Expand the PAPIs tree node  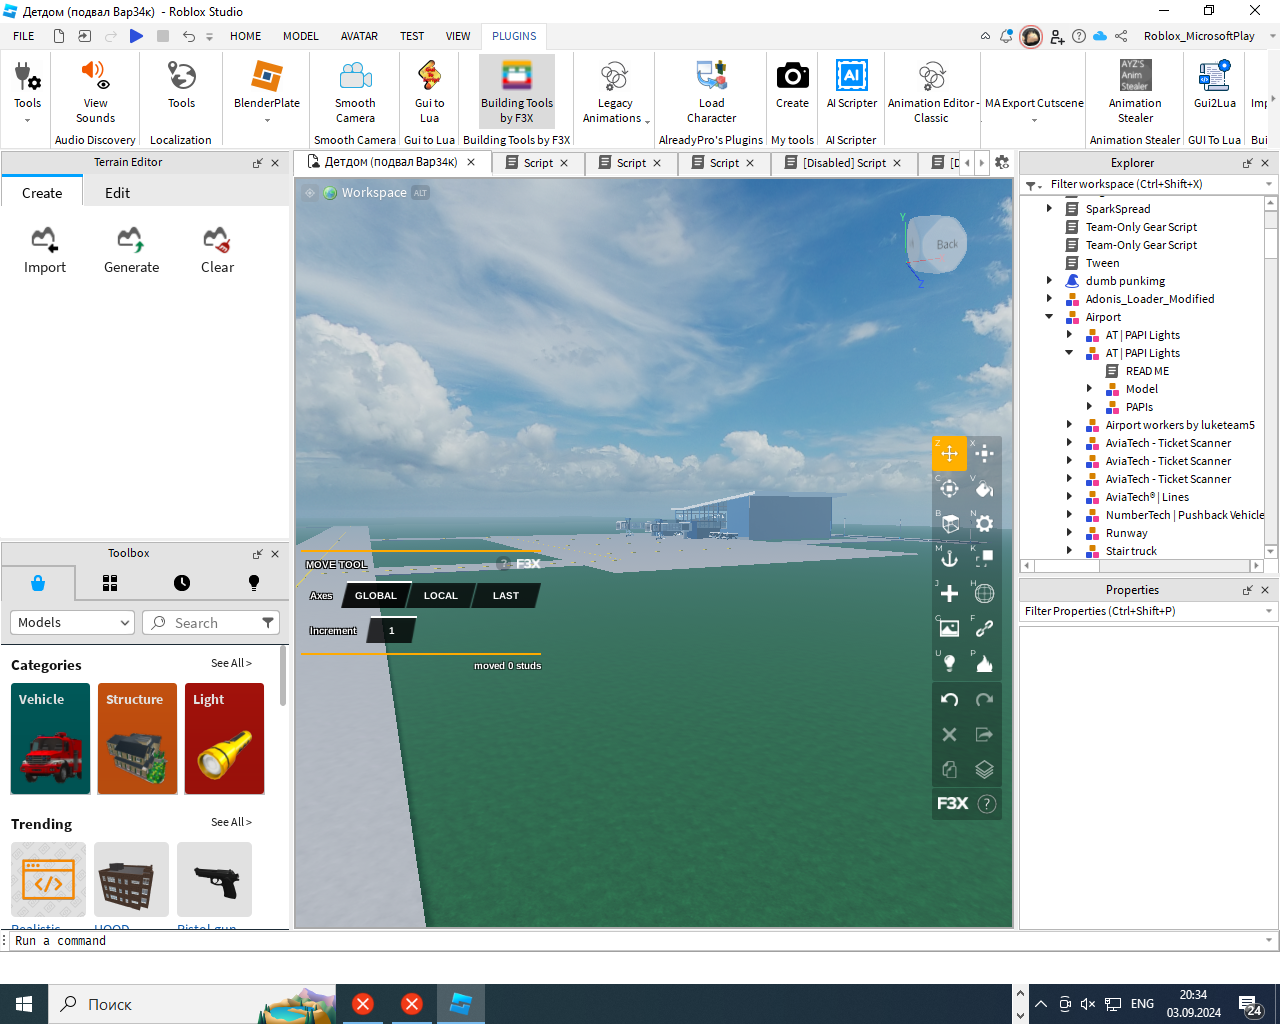pyautogui.click(x=1089, y=407)
